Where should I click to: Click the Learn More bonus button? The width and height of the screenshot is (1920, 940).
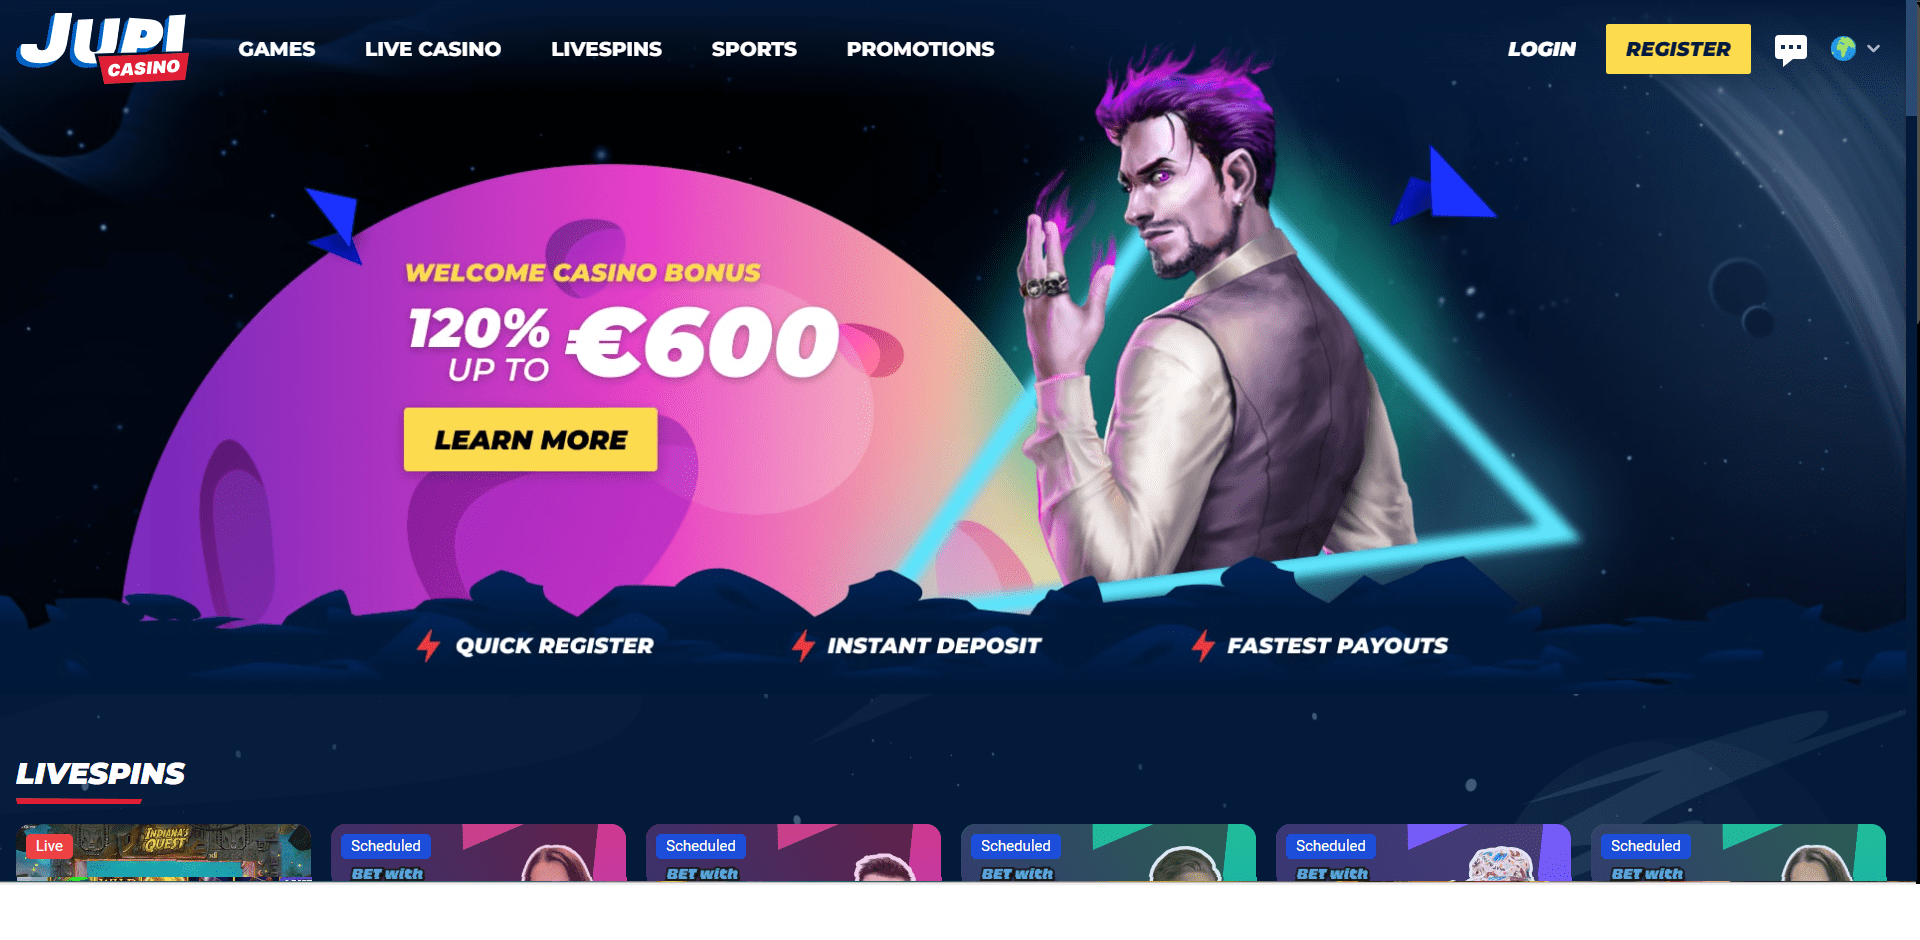click(530, 439)
